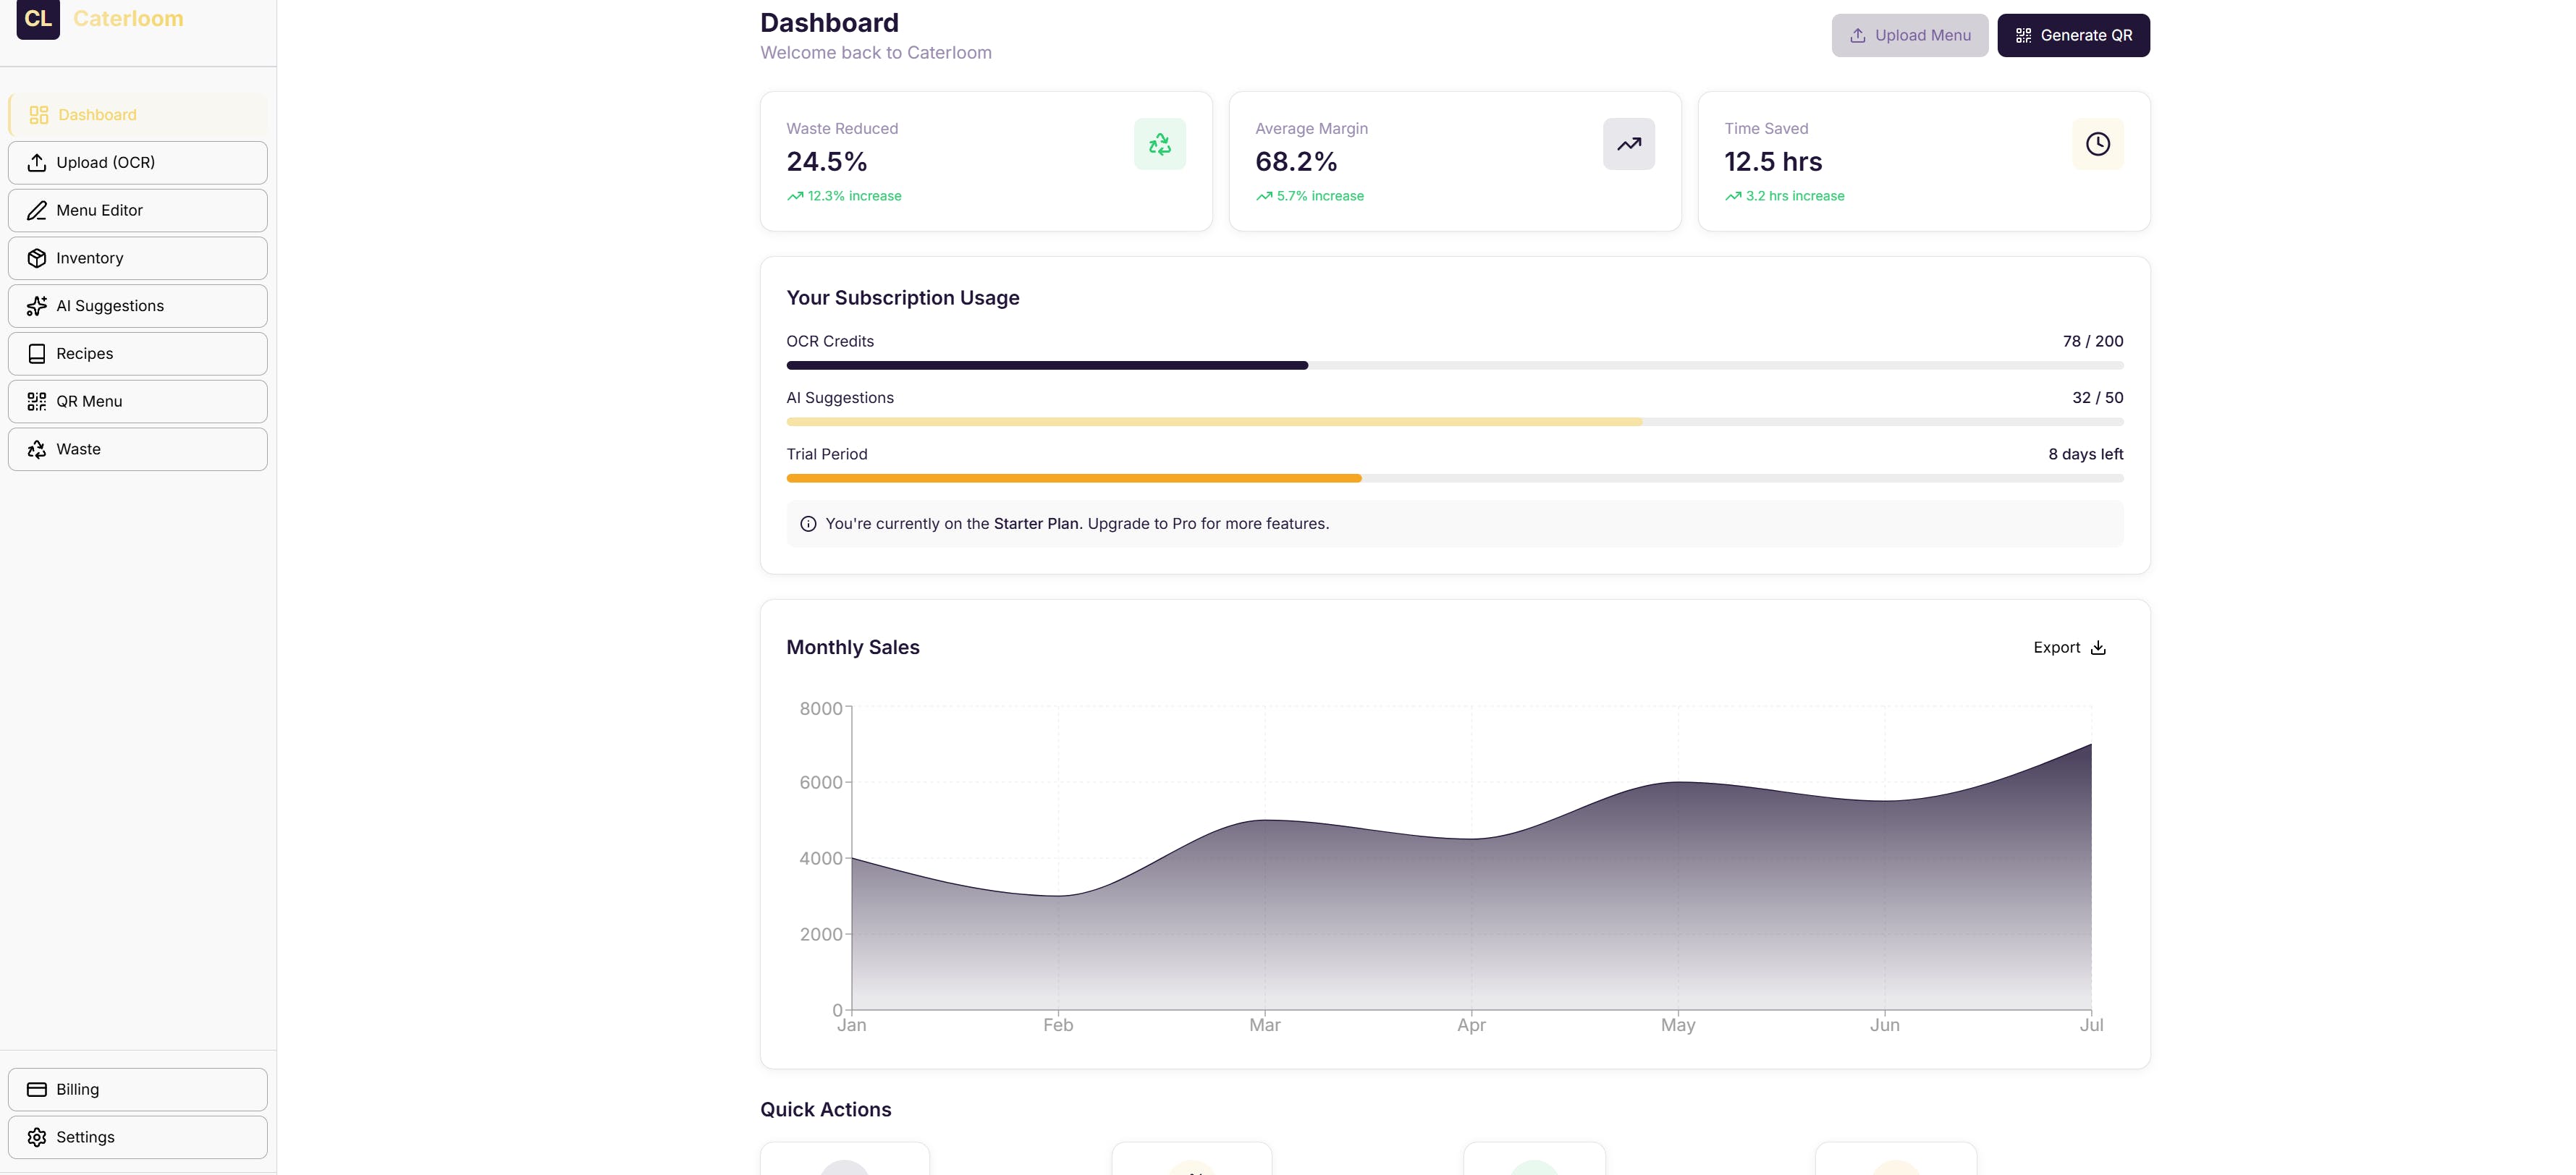Click the OCR Credits progress bar
This screenshot has height=1175, width=2576.
click(x=1454, y=366)
